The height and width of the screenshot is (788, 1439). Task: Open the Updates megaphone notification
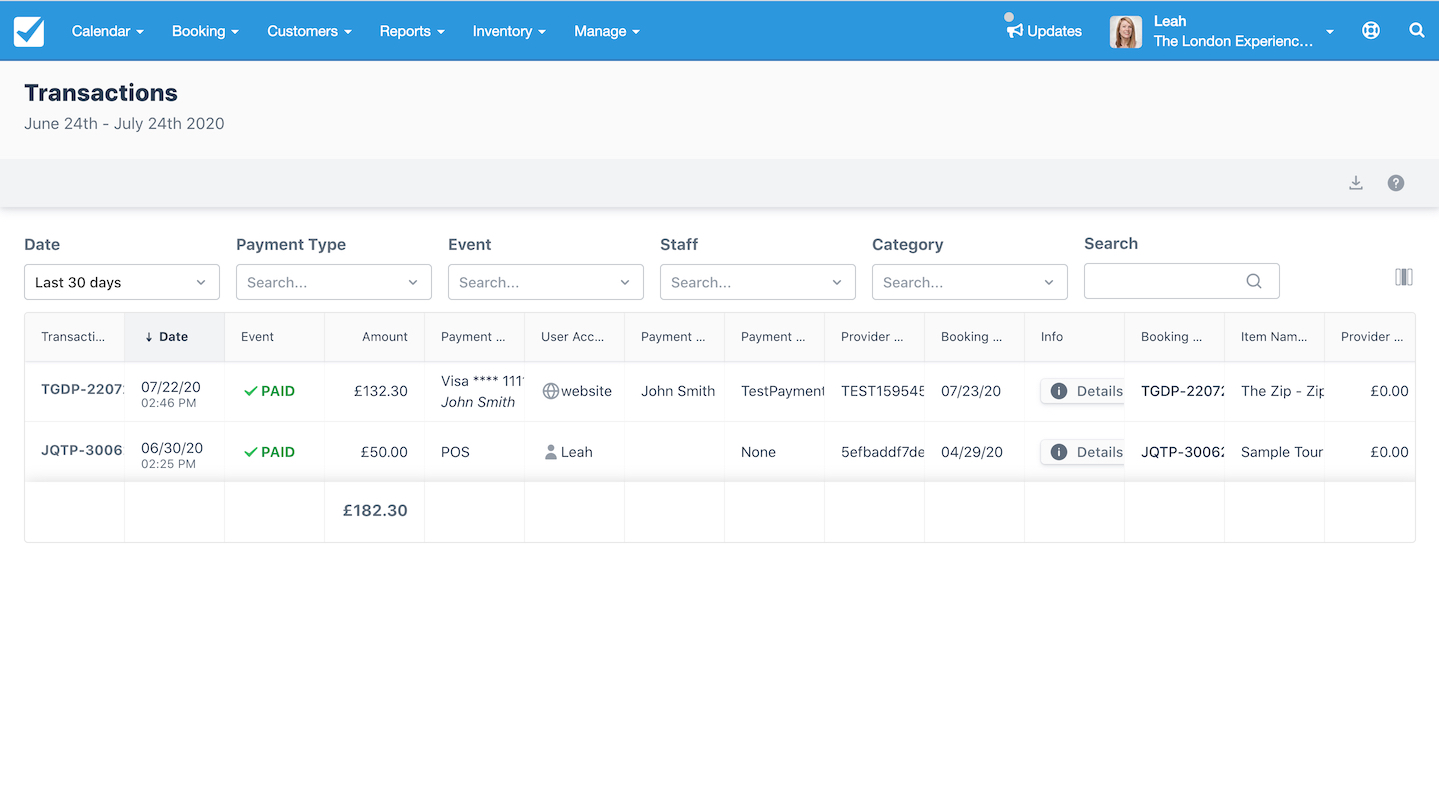(x=1015, y=31)
